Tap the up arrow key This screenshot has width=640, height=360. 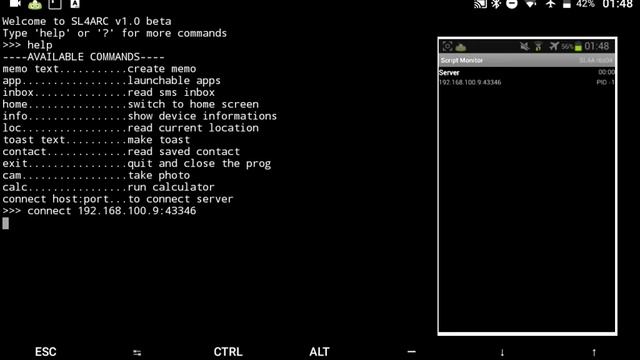594,352
